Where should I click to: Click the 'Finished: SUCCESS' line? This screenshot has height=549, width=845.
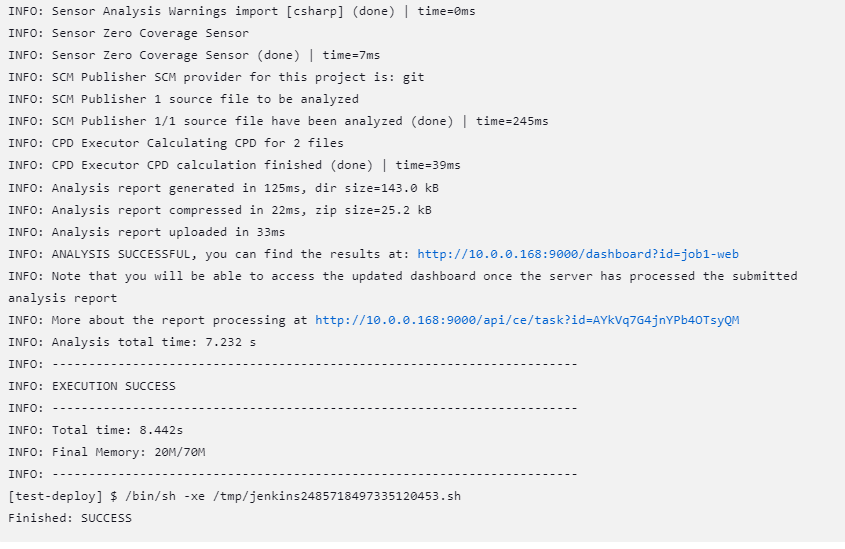point(70,518)
